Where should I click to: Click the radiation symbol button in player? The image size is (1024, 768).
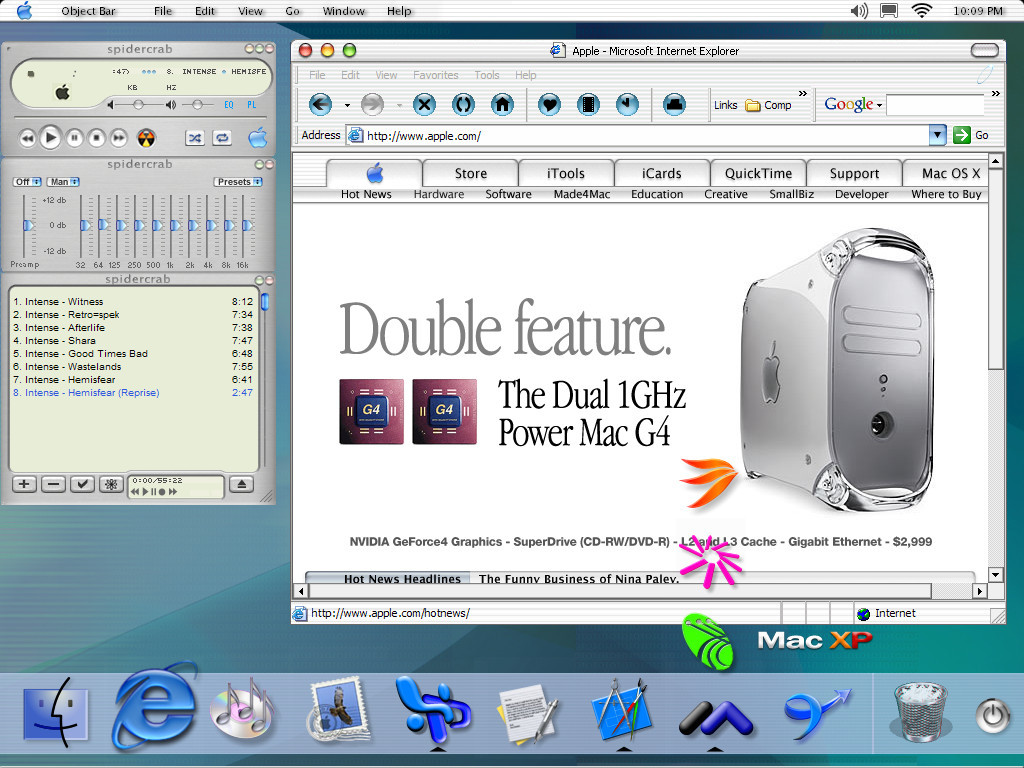click(146, 138)
